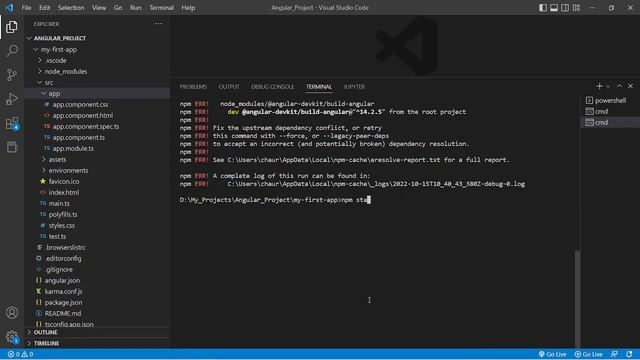Expand the Outline section
The height and width of the screenshot is (360, 640).
(x=97, y=333)
